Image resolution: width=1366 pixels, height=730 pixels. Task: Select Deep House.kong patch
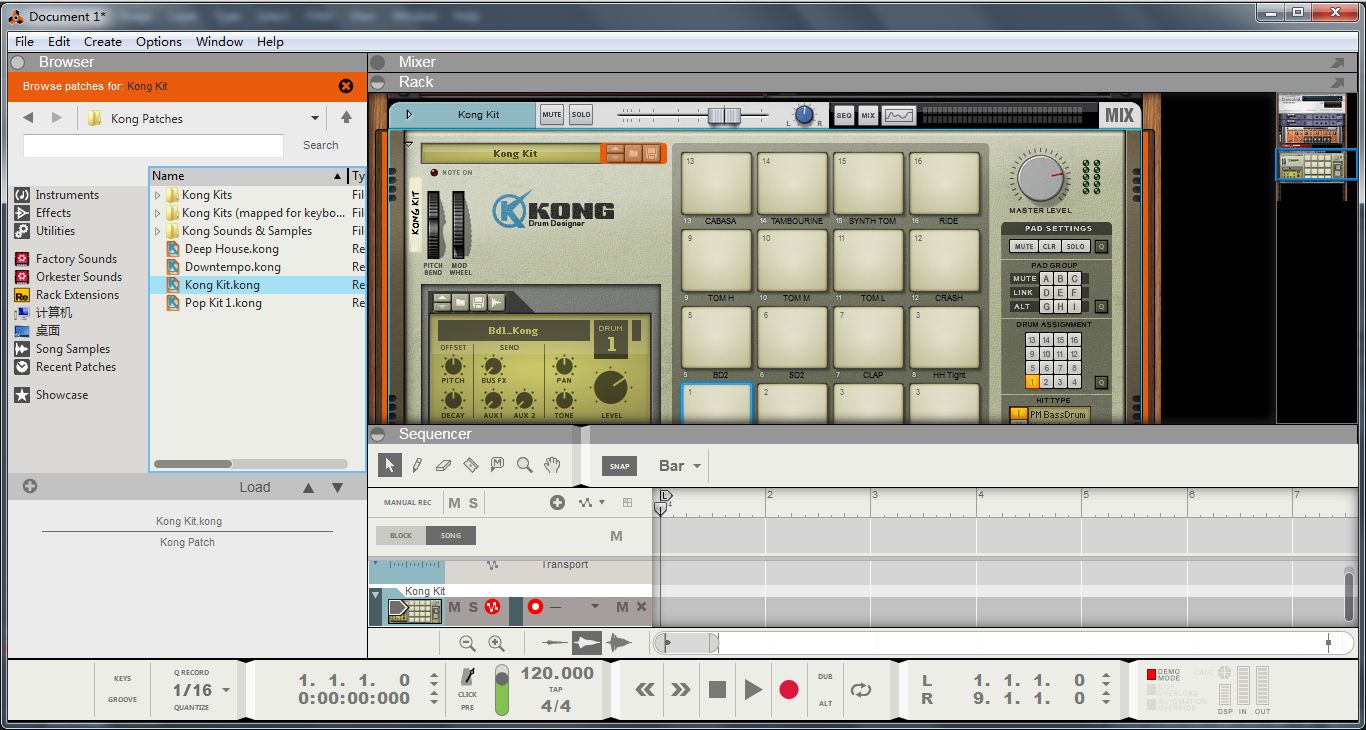click(x=232, y=249)
